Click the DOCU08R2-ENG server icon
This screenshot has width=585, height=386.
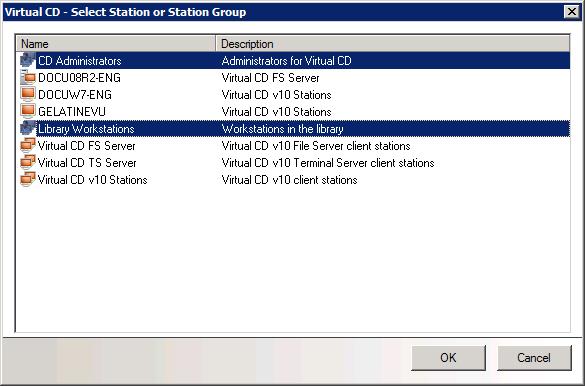click(28, 78)
